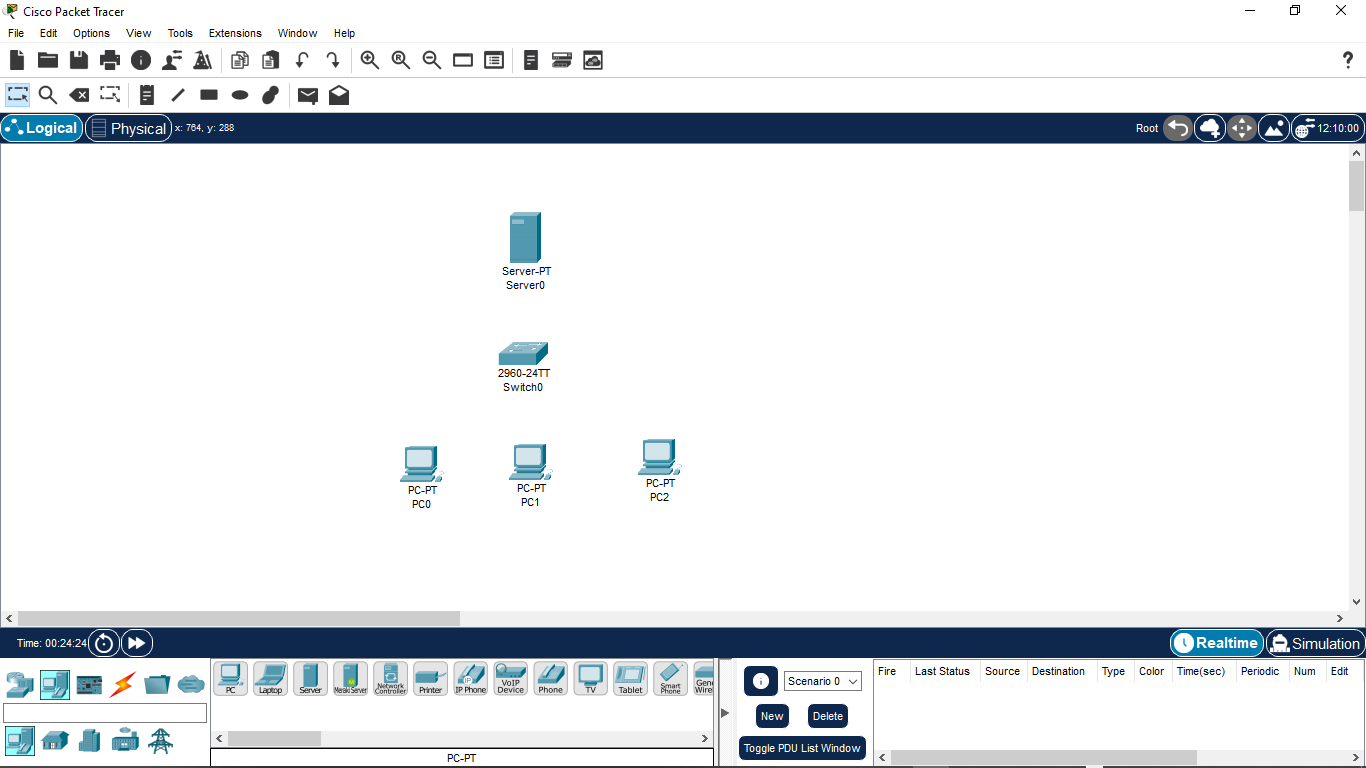
Task: Paste with the clipboard Paste icon
Action: (x=271, y=60)
